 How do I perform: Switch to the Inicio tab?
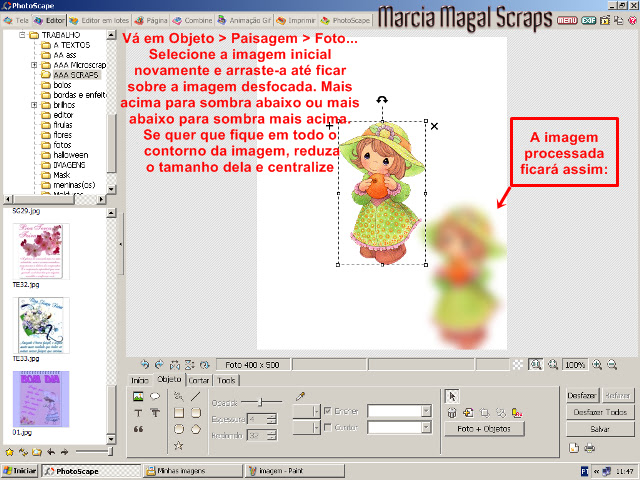[x=139, y=380]
